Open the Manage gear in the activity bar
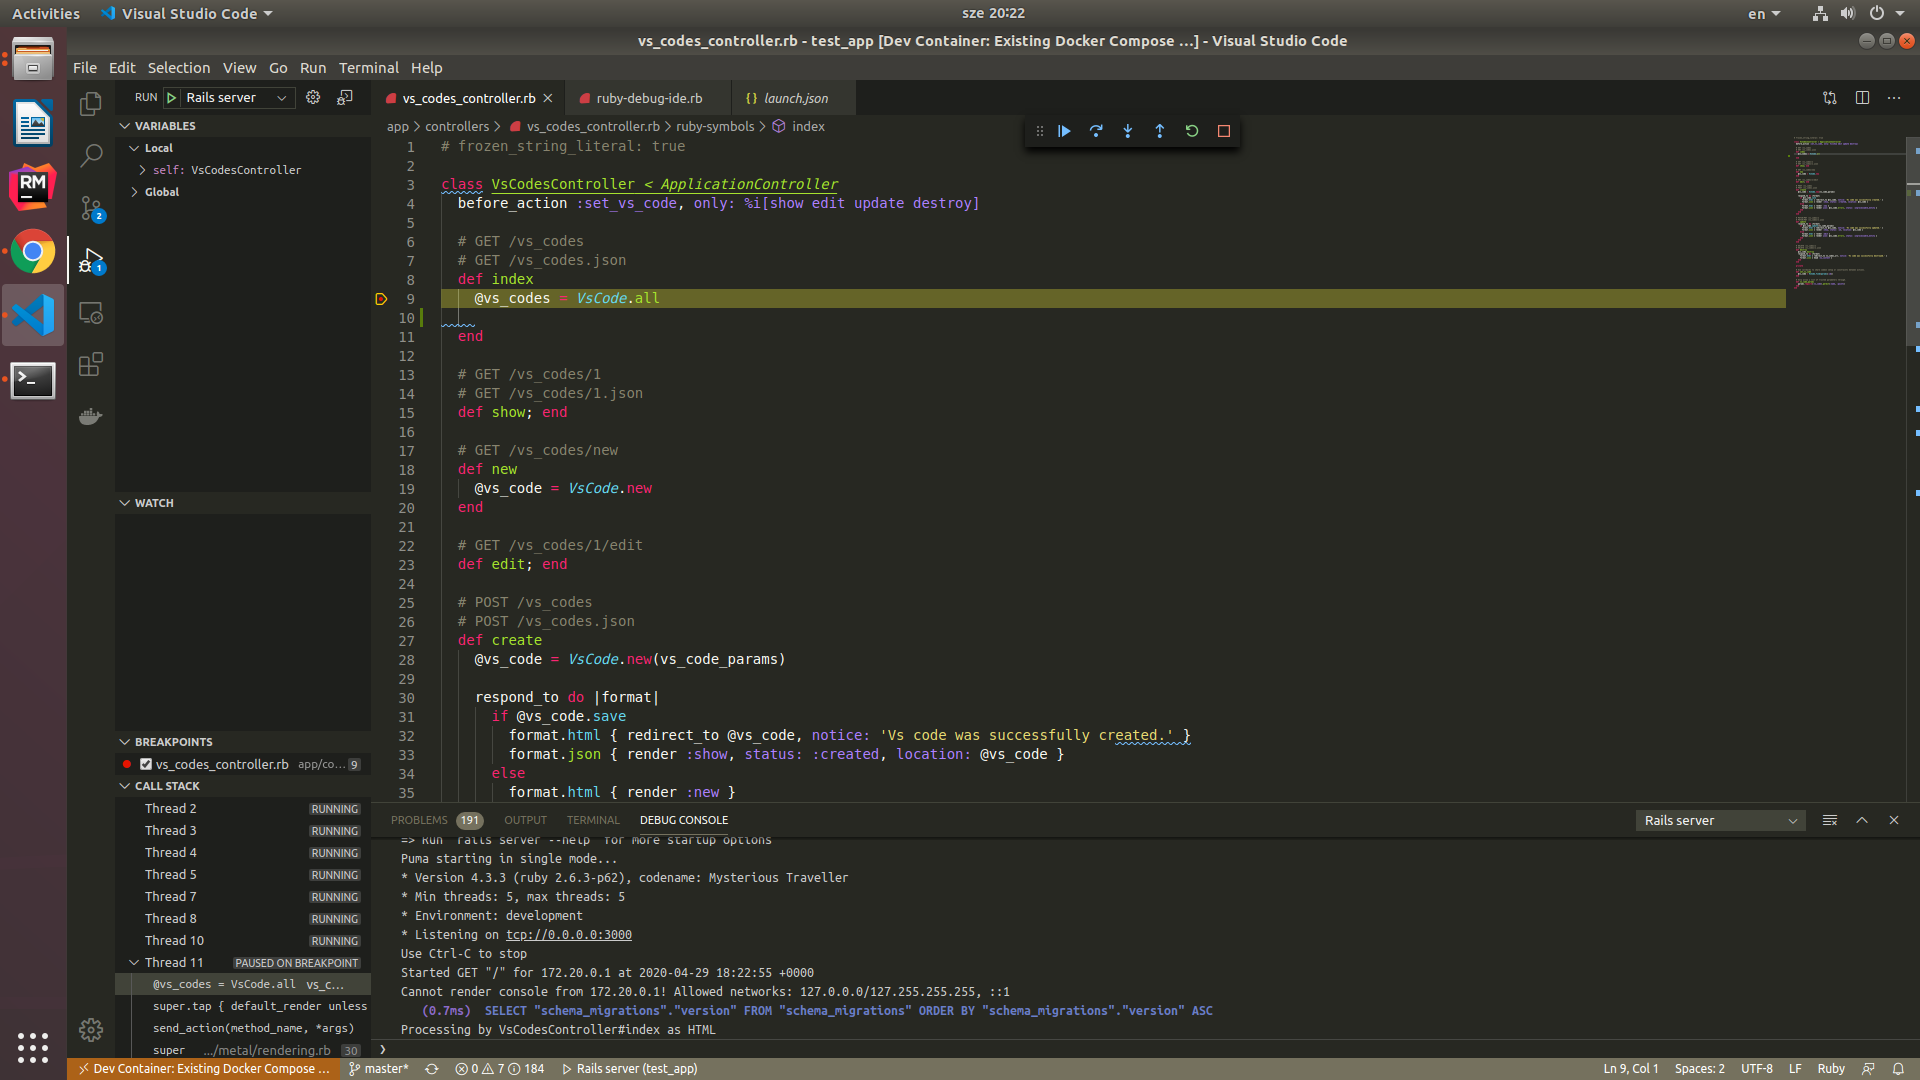1920x1080 pixels. click(91, 1029)
